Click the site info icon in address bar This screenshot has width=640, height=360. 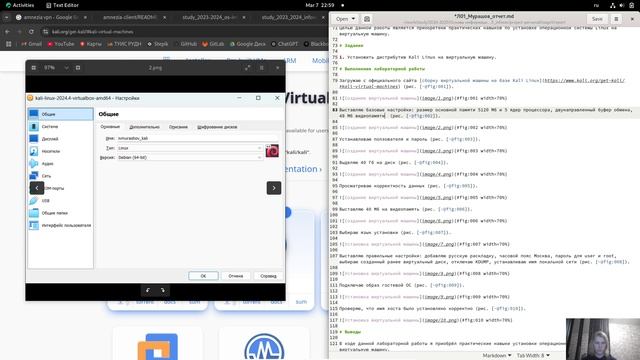[x=45, y=31]
